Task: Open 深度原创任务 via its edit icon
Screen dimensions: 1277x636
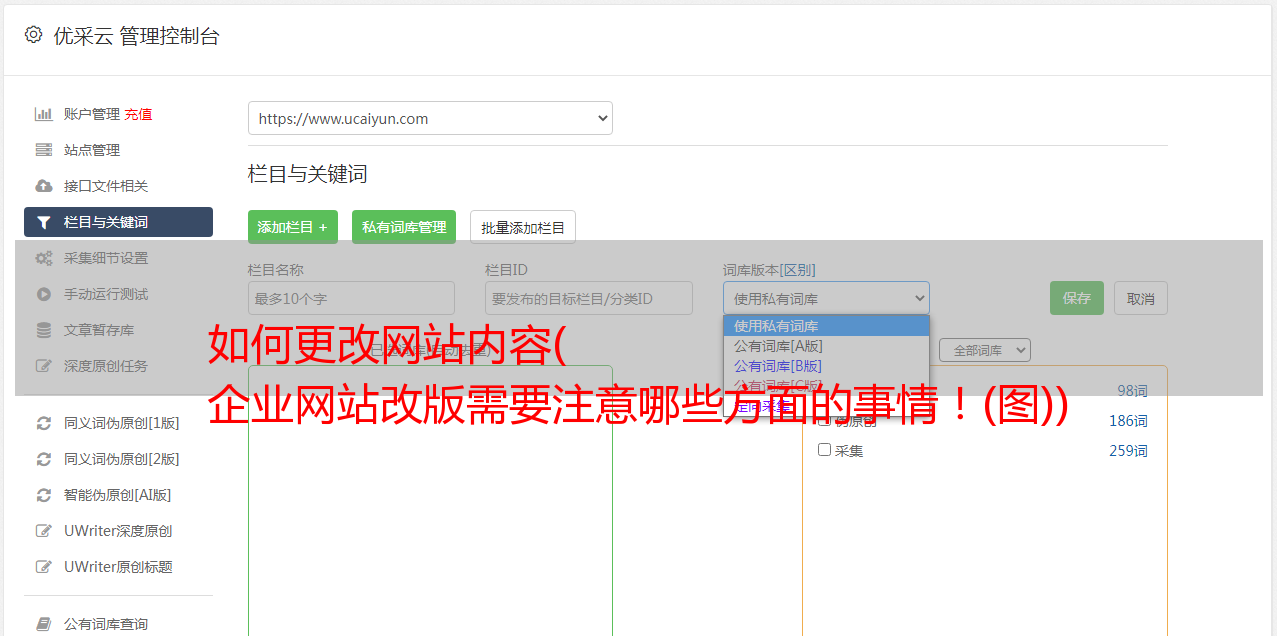Action: click(x=44, y=366)
